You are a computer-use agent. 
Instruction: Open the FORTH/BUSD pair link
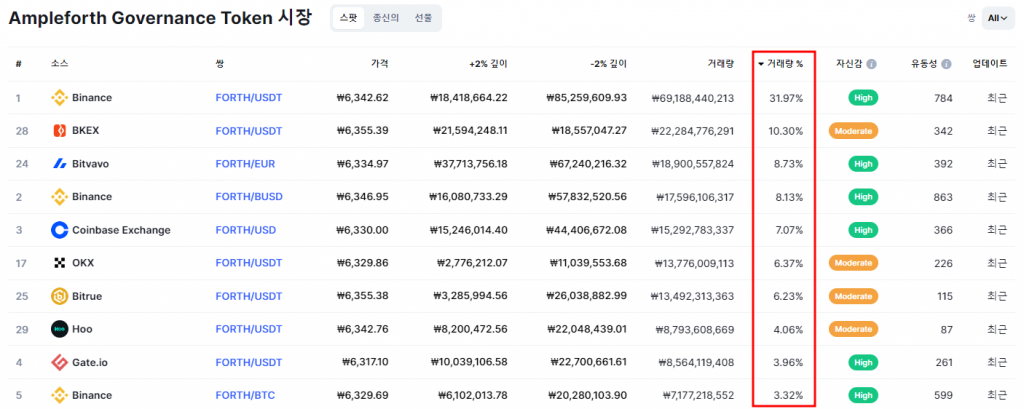pyautogui.click(x=249, y=197)
